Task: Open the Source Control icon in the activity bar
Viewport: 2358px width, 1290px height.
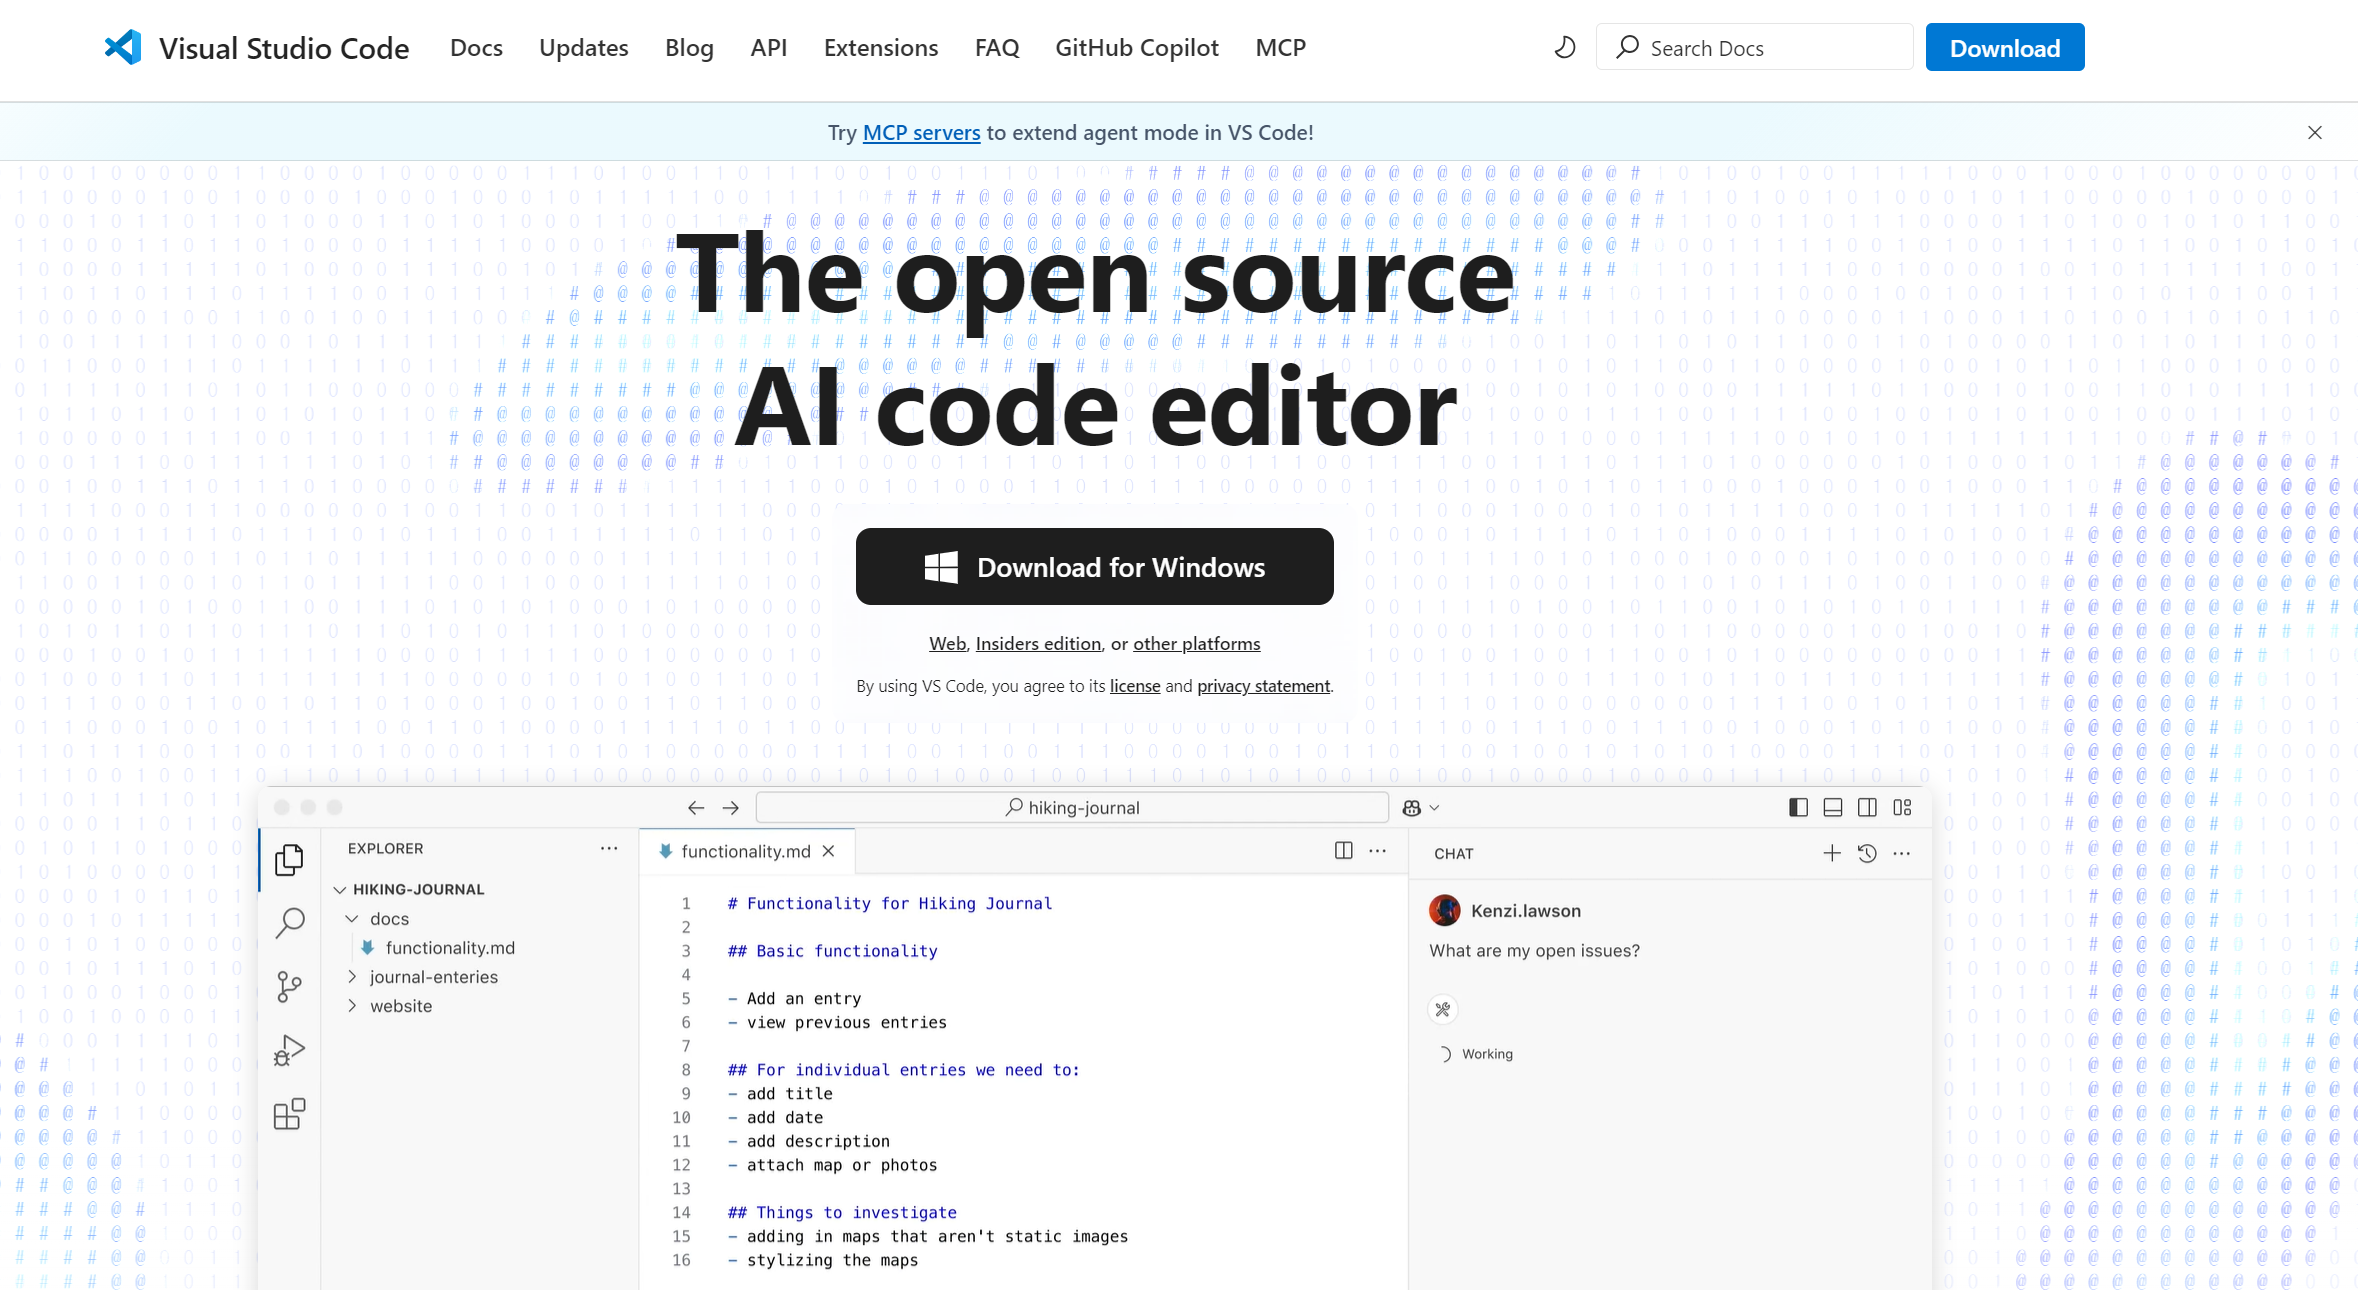Action: [289, 987]
